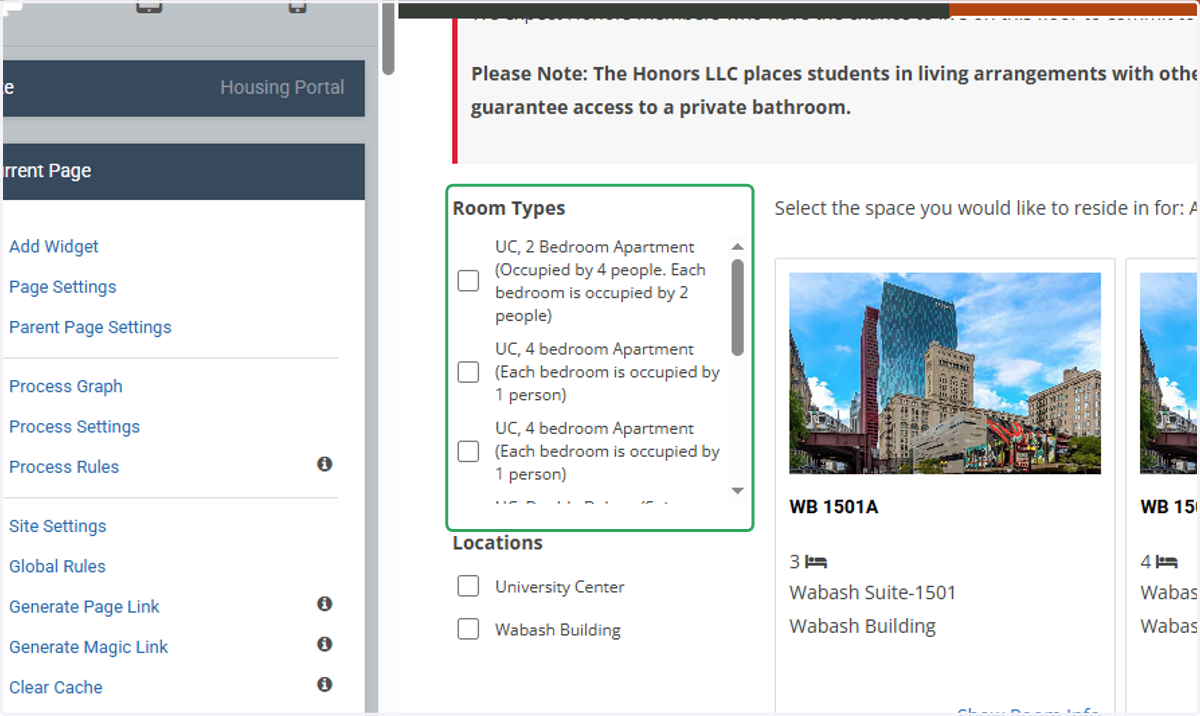The width and height of the screenshot is (1200, 716).
Task: Click the Locations heading
Action: (x=498, y=543)
